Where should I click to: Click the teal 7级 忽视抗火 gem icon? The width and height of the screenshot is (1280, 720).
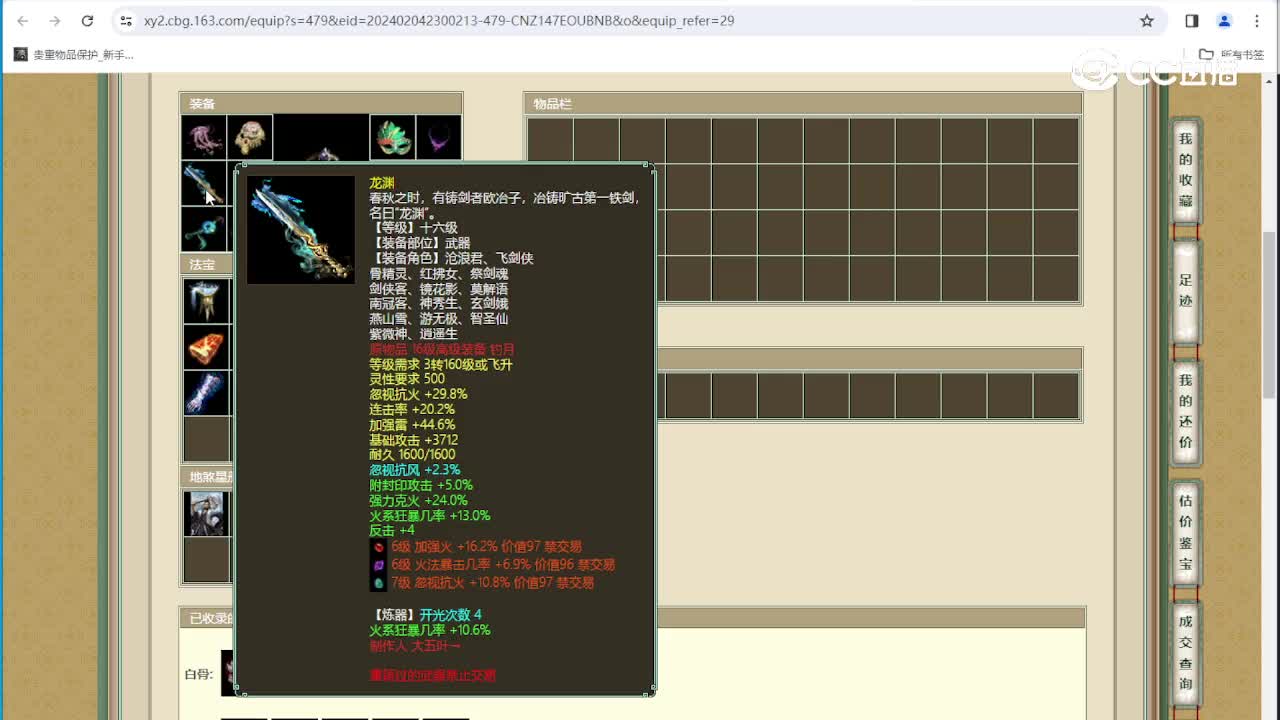tap(378, 583)
